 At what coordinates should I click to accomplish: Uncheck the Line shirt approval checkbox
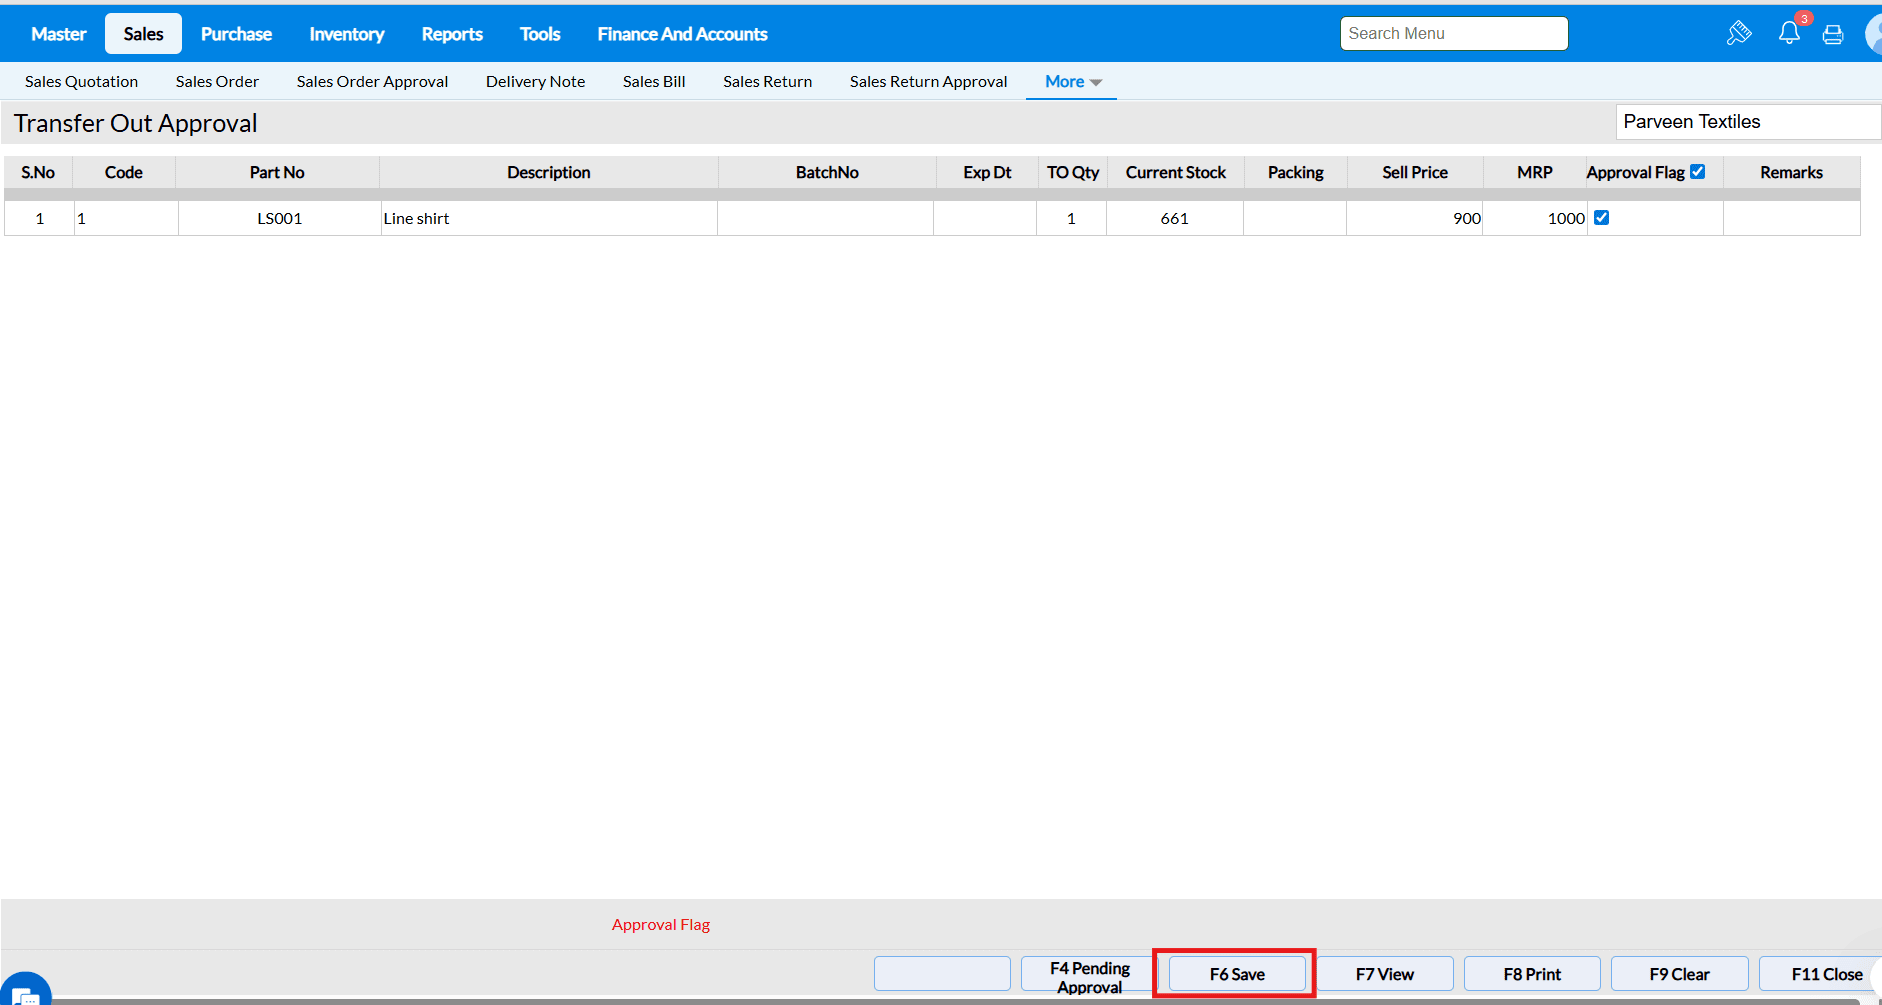coord(1601,218)
